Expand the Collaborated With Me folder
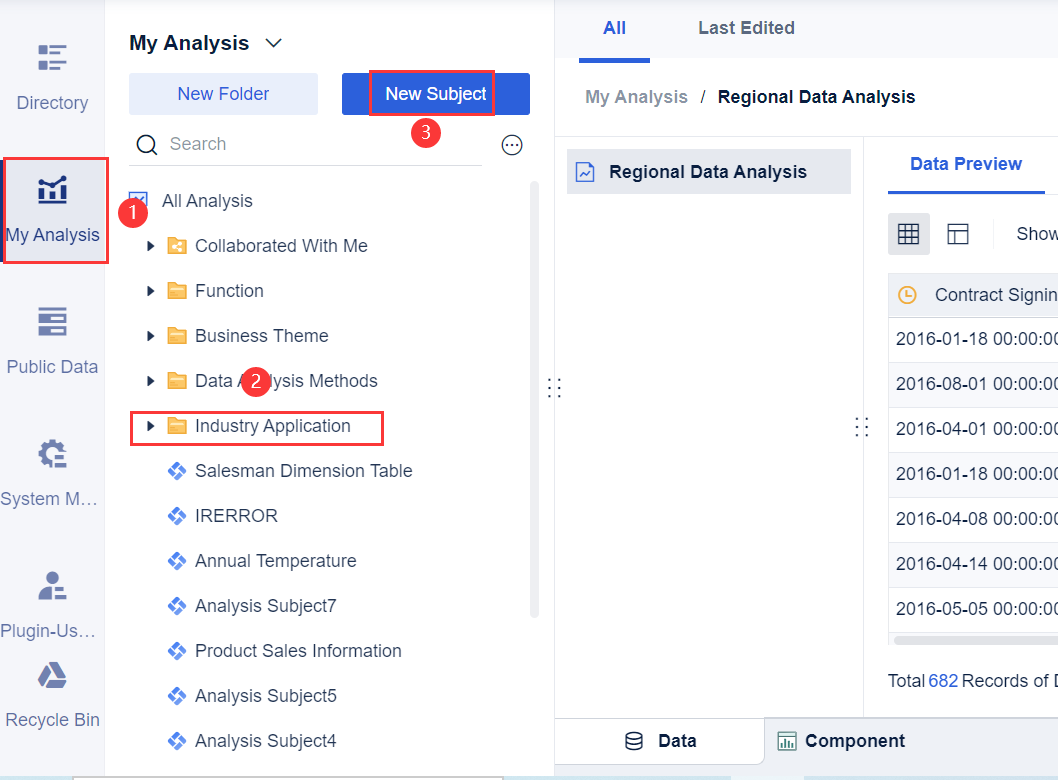The image size is (1058, 780). coord(151,246)
